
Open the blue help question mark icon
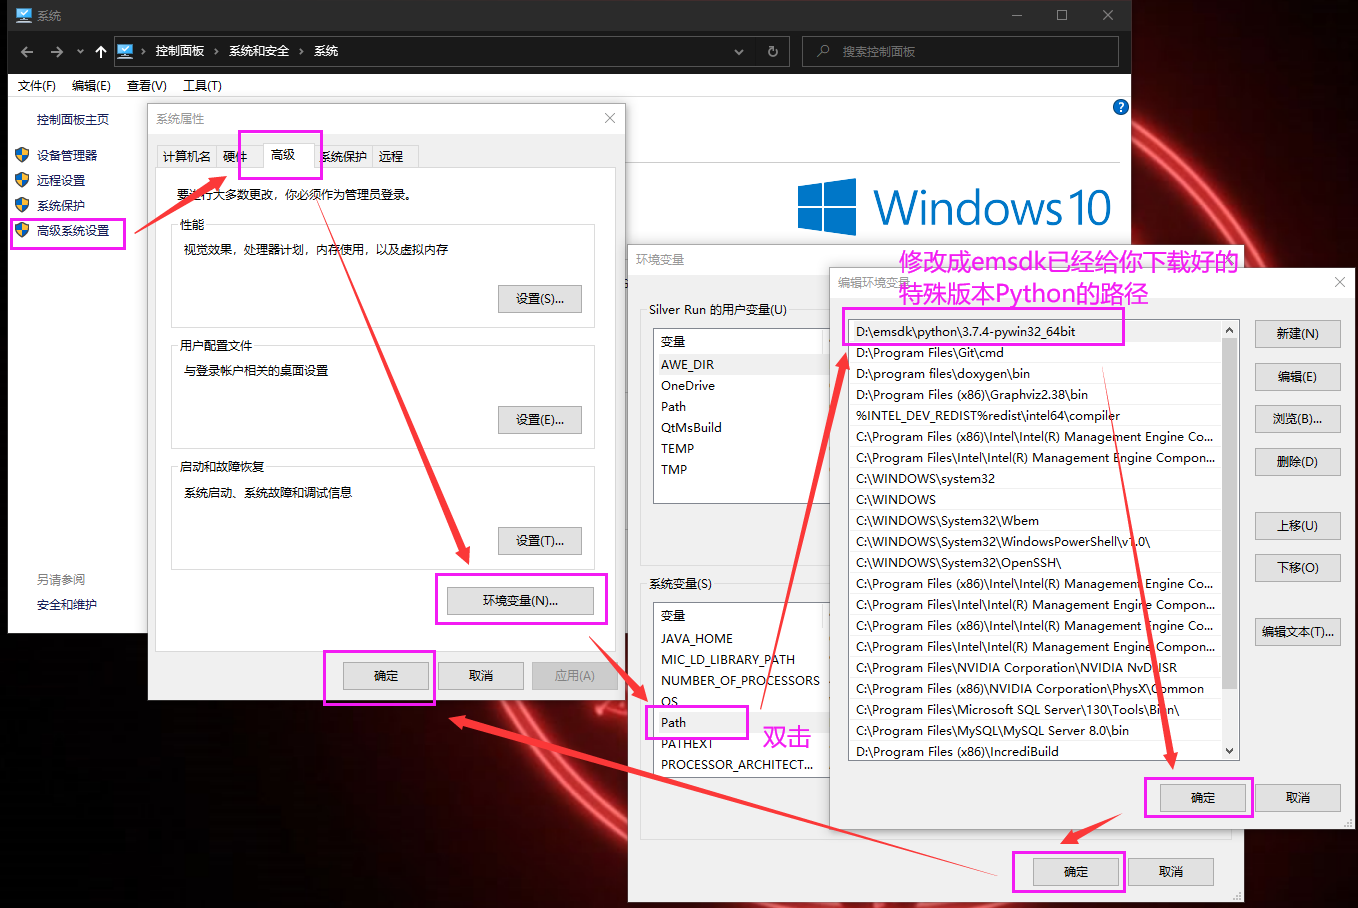(x=1121, y=107)
